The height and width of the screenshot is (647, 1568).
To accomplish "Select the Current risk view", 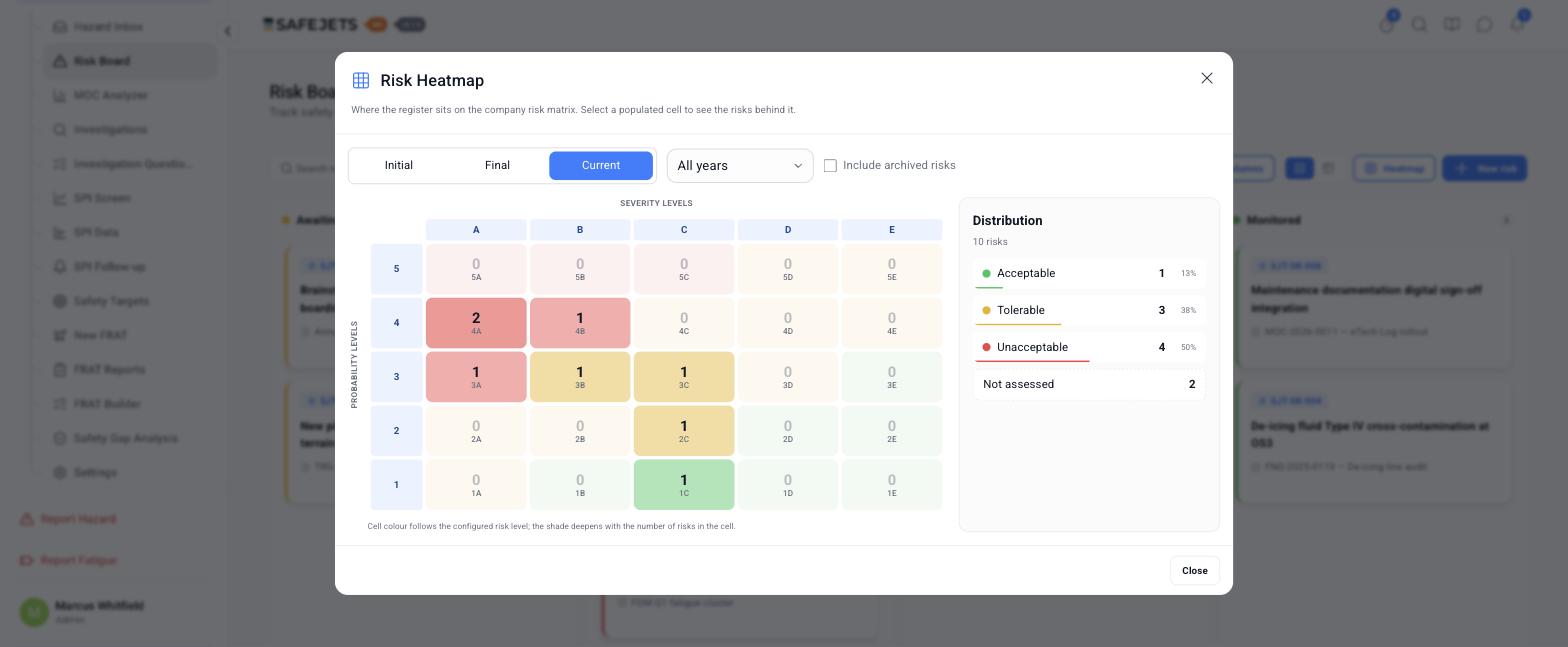I will point(601,165).
